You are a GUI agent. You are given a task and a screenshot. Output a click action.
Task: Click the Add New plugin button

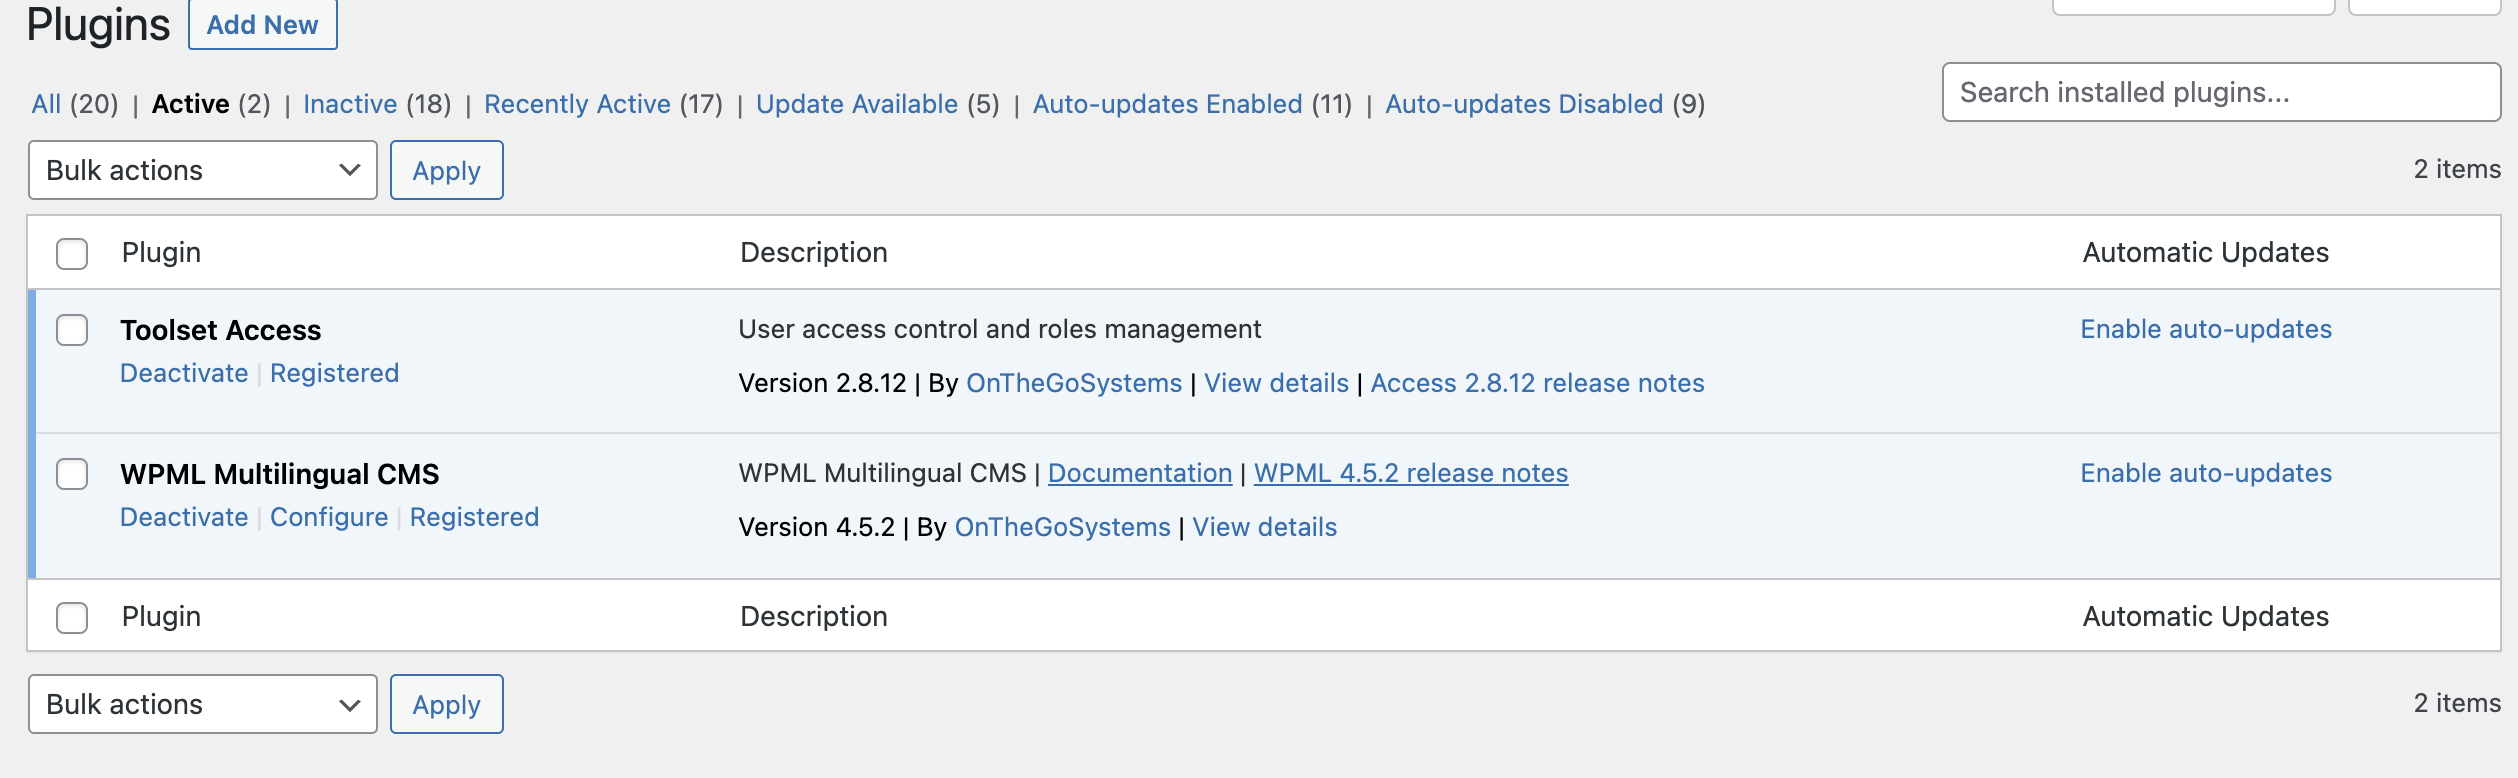point(262,25)
